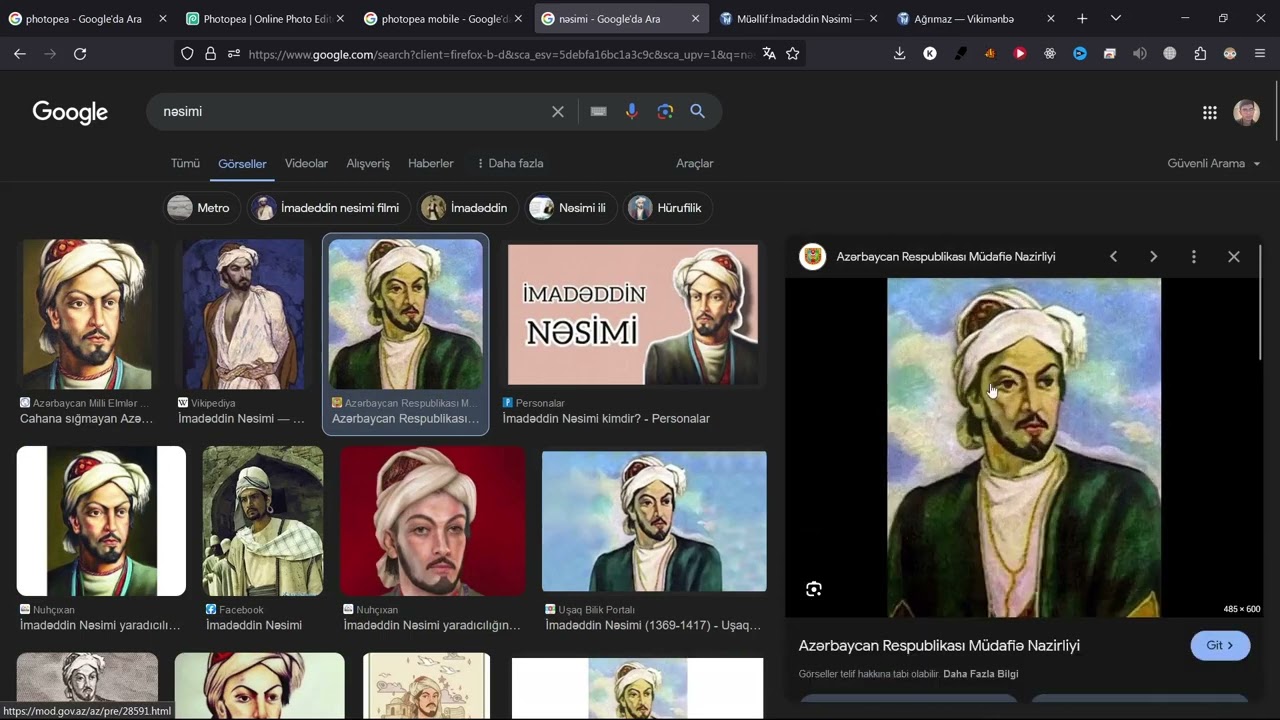Select Nəsimi ili filter chip
1280x720 pixels.
[571, 208]
